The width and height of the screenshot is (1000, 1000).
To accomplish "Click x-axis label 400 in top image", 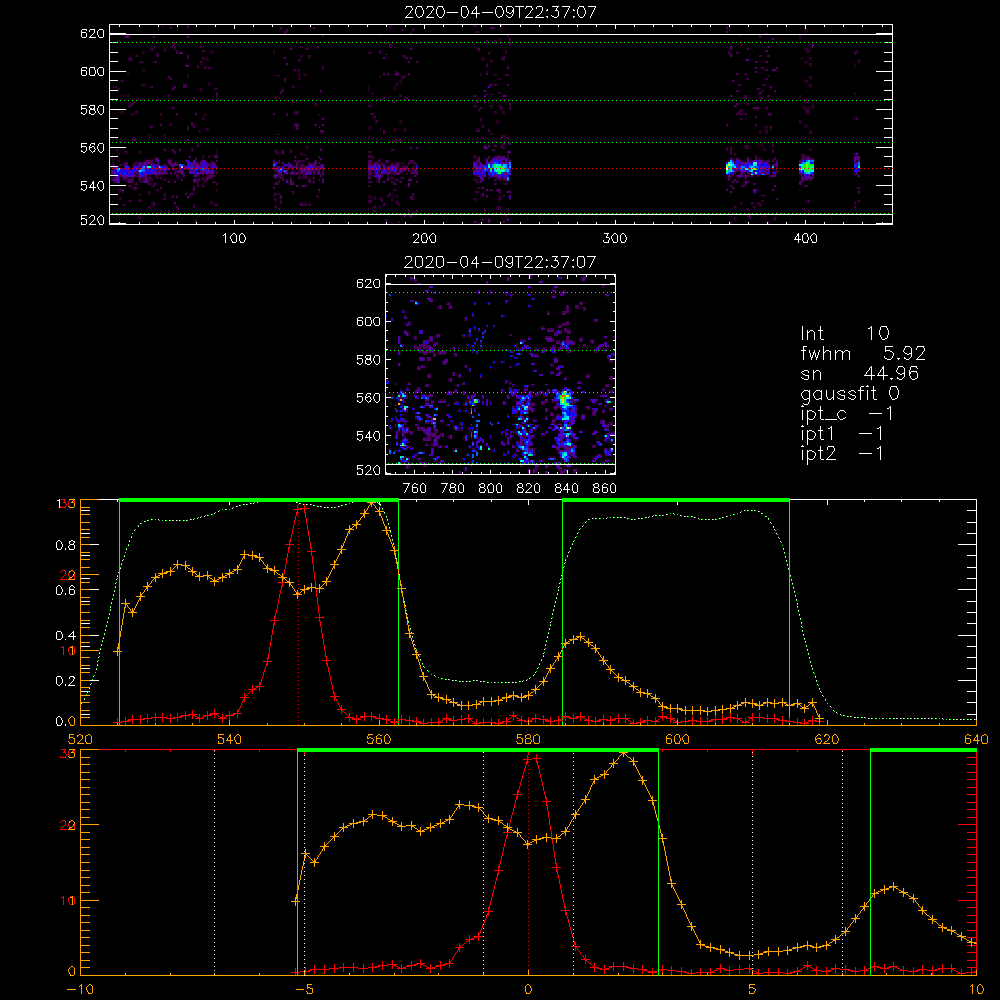I will click(805, 239).
